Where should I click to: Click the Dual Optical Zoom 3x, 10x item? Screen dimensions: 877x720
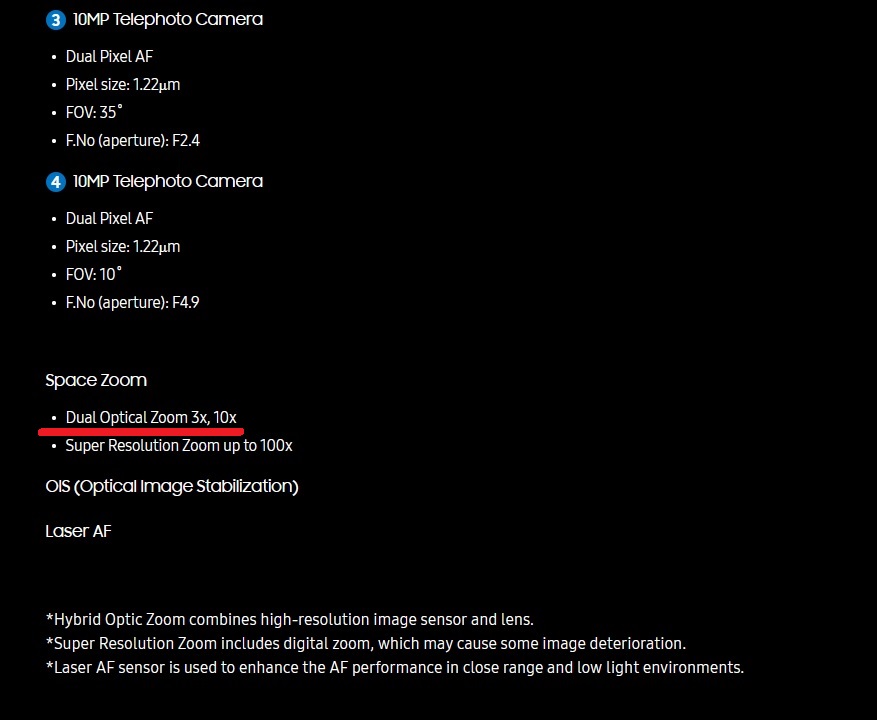151,417
